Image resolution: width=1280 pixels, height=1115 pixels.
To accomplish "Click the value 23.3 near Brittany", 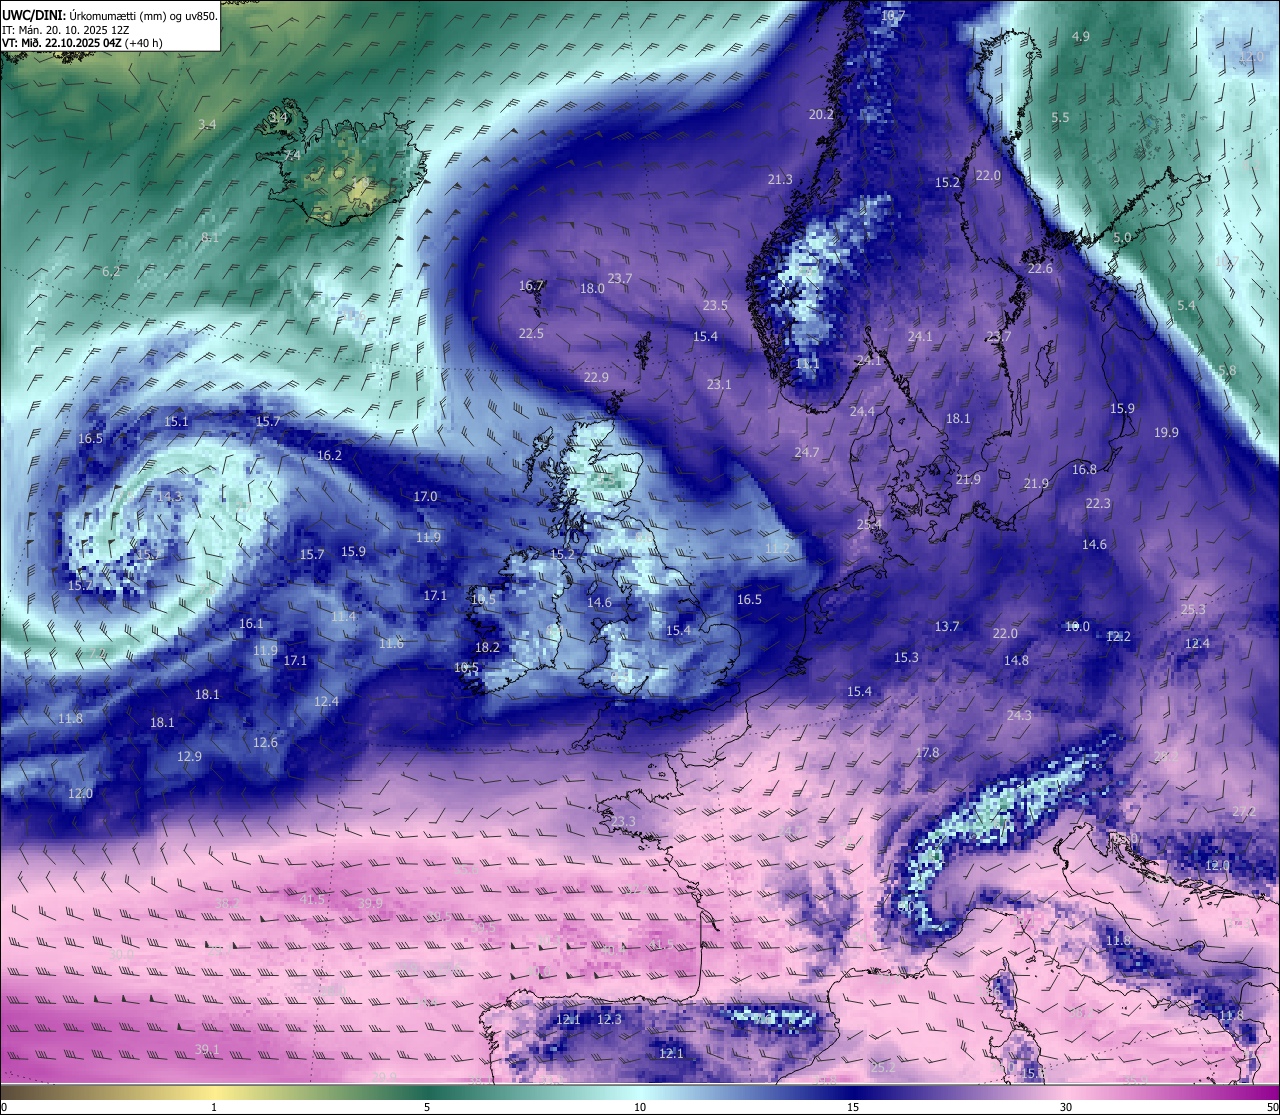I will point(623,821).
